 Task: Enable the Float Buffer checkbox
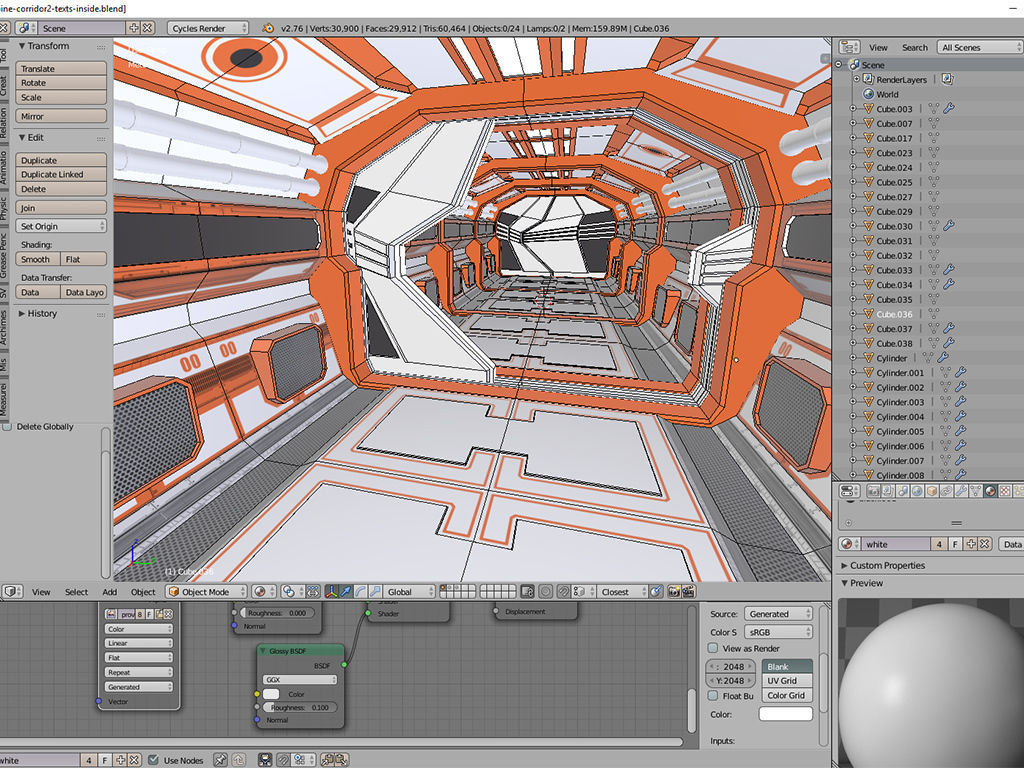[713, 696]
